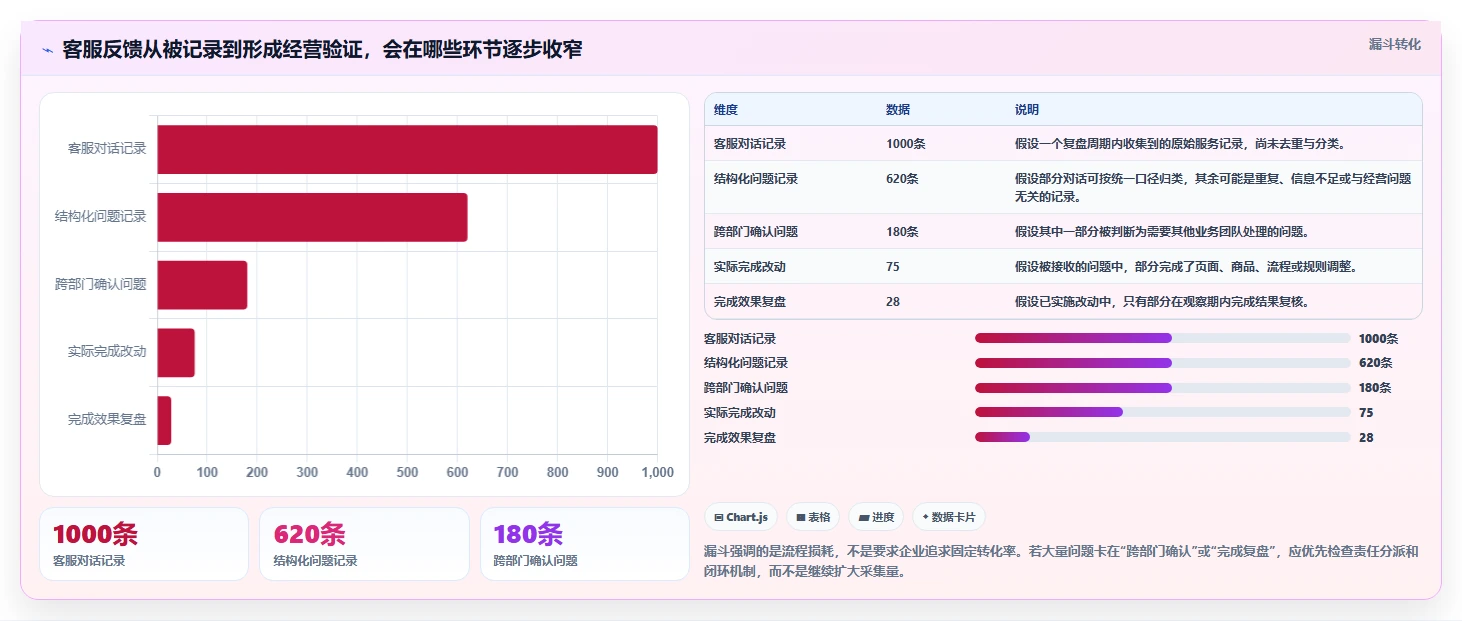Click the 完成效果复盘 progress bar
Viewport: 1462px width, 621px height.
(1162, 437)
